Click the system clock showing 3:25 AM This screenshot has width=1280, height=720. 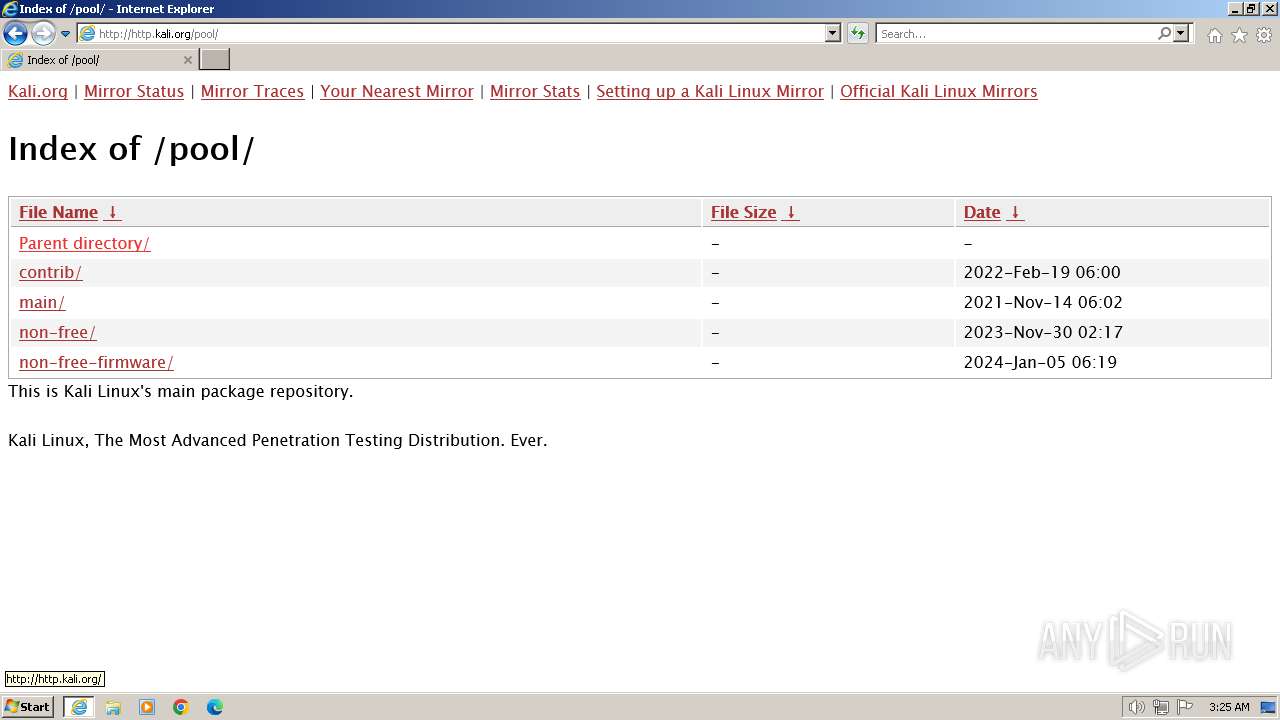click(1229, 707)
